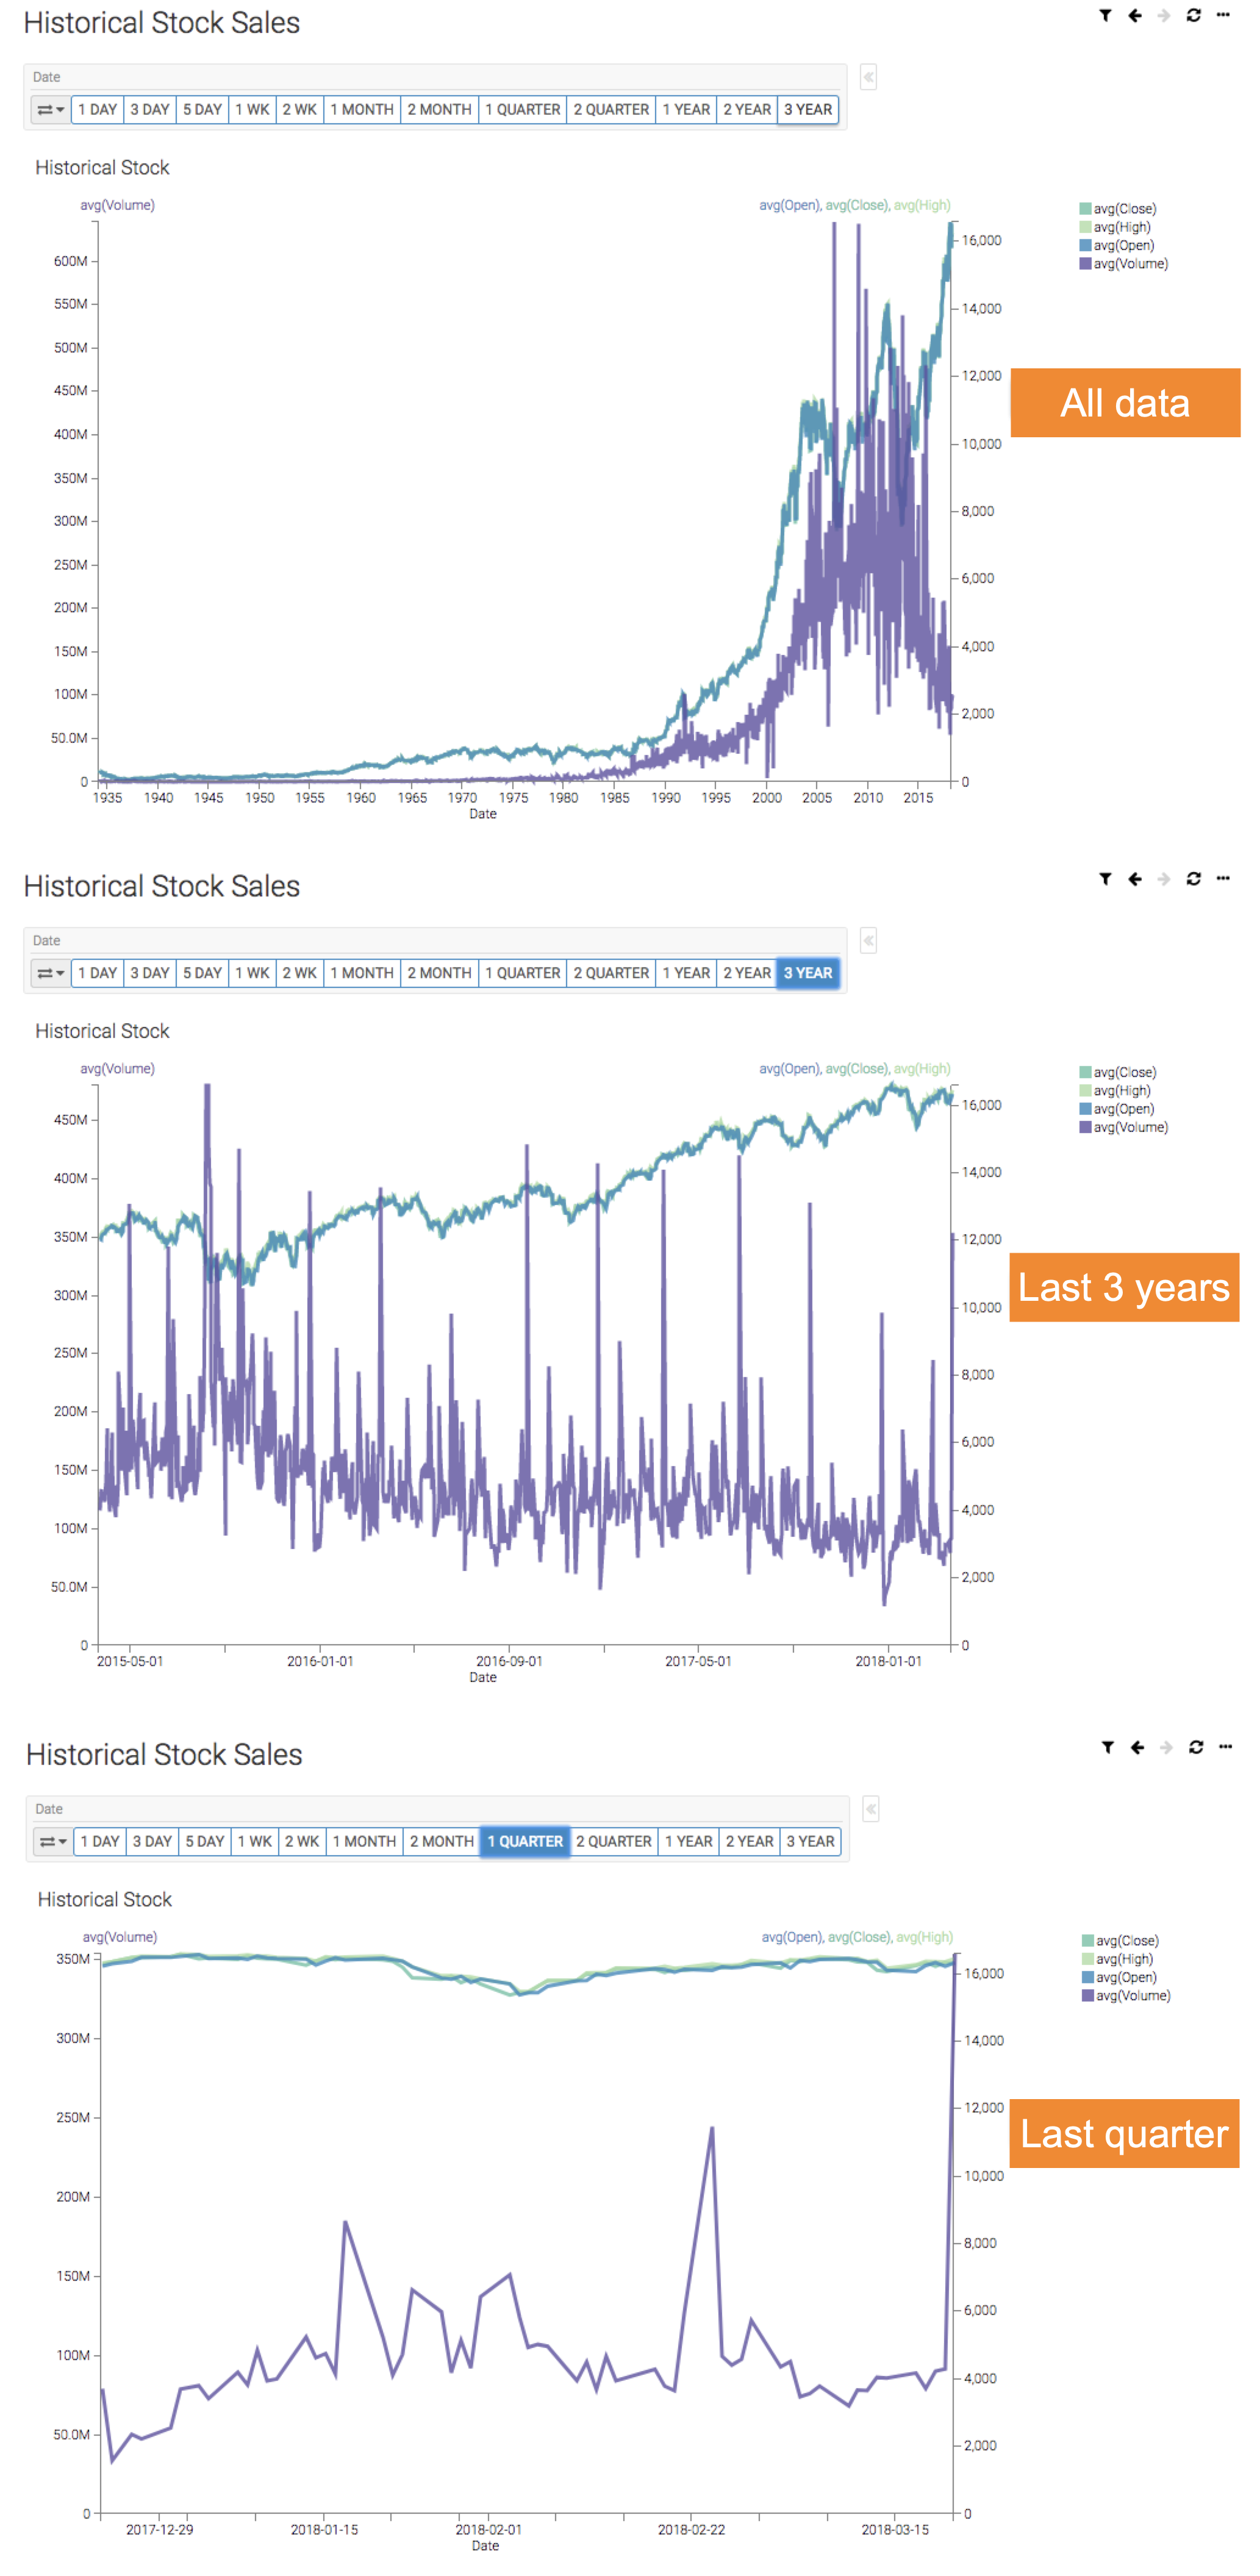Choose 1 YEAR range in bottom filter
This screenshot has width=1260, height=2576.
(x=689, y=1841)
